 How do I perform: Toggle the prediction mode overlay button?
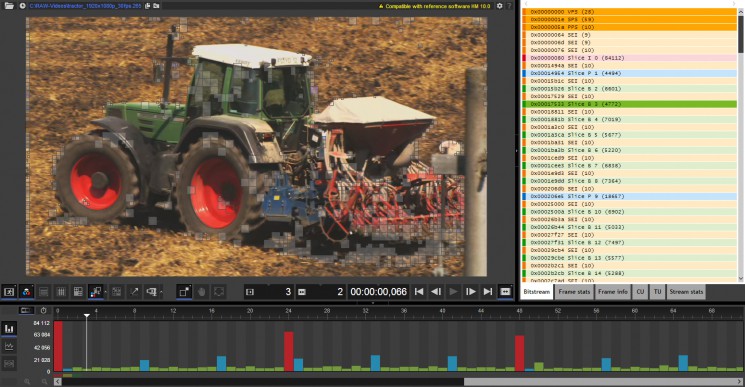coord(96,292)
